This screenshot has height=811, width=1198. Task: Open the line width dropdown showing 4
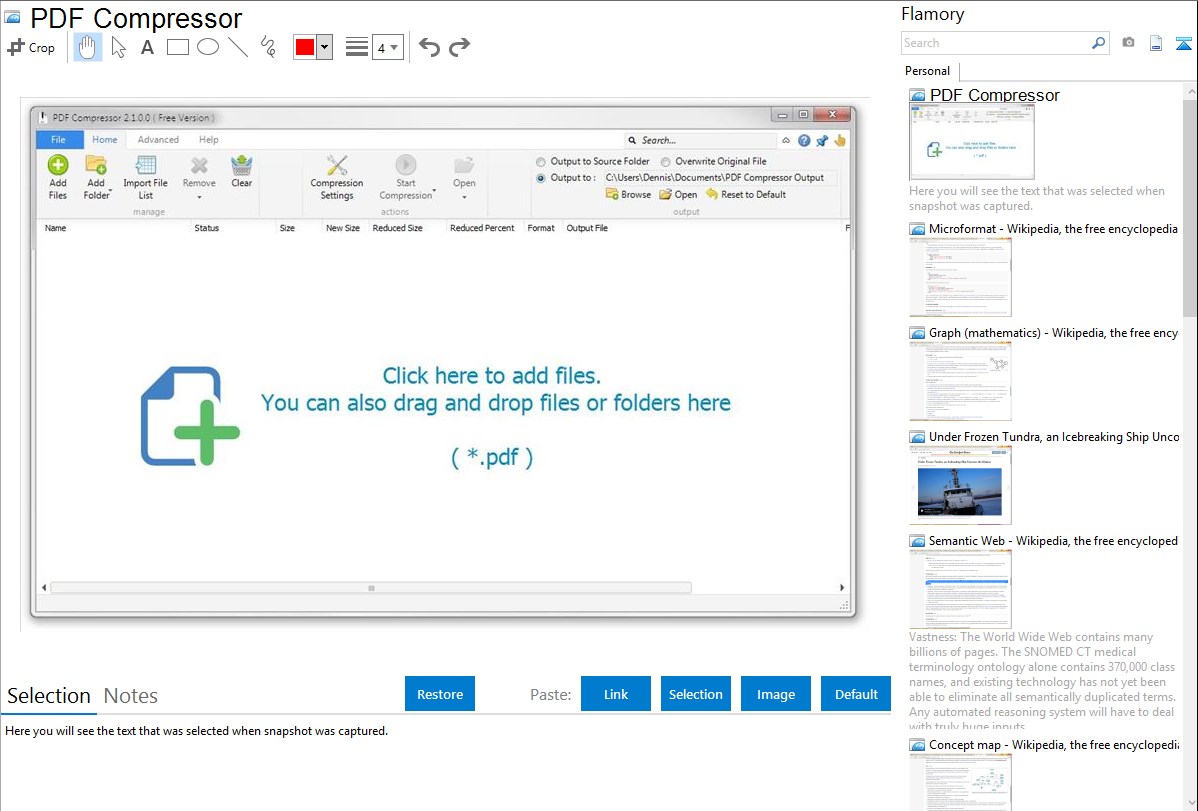(387, 48)
